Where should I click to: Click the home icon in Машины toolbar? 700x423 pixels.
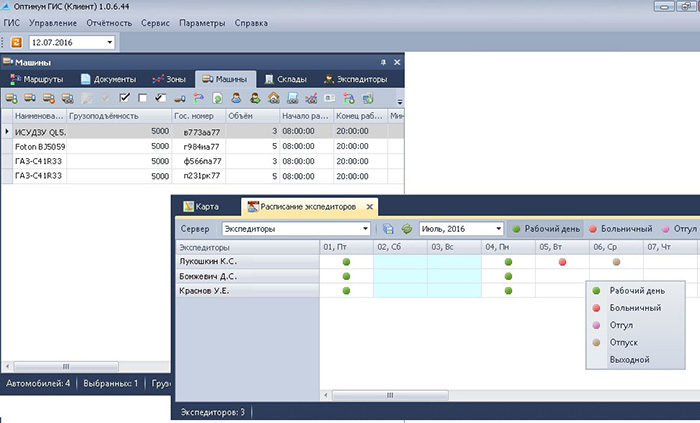(274, 98)
